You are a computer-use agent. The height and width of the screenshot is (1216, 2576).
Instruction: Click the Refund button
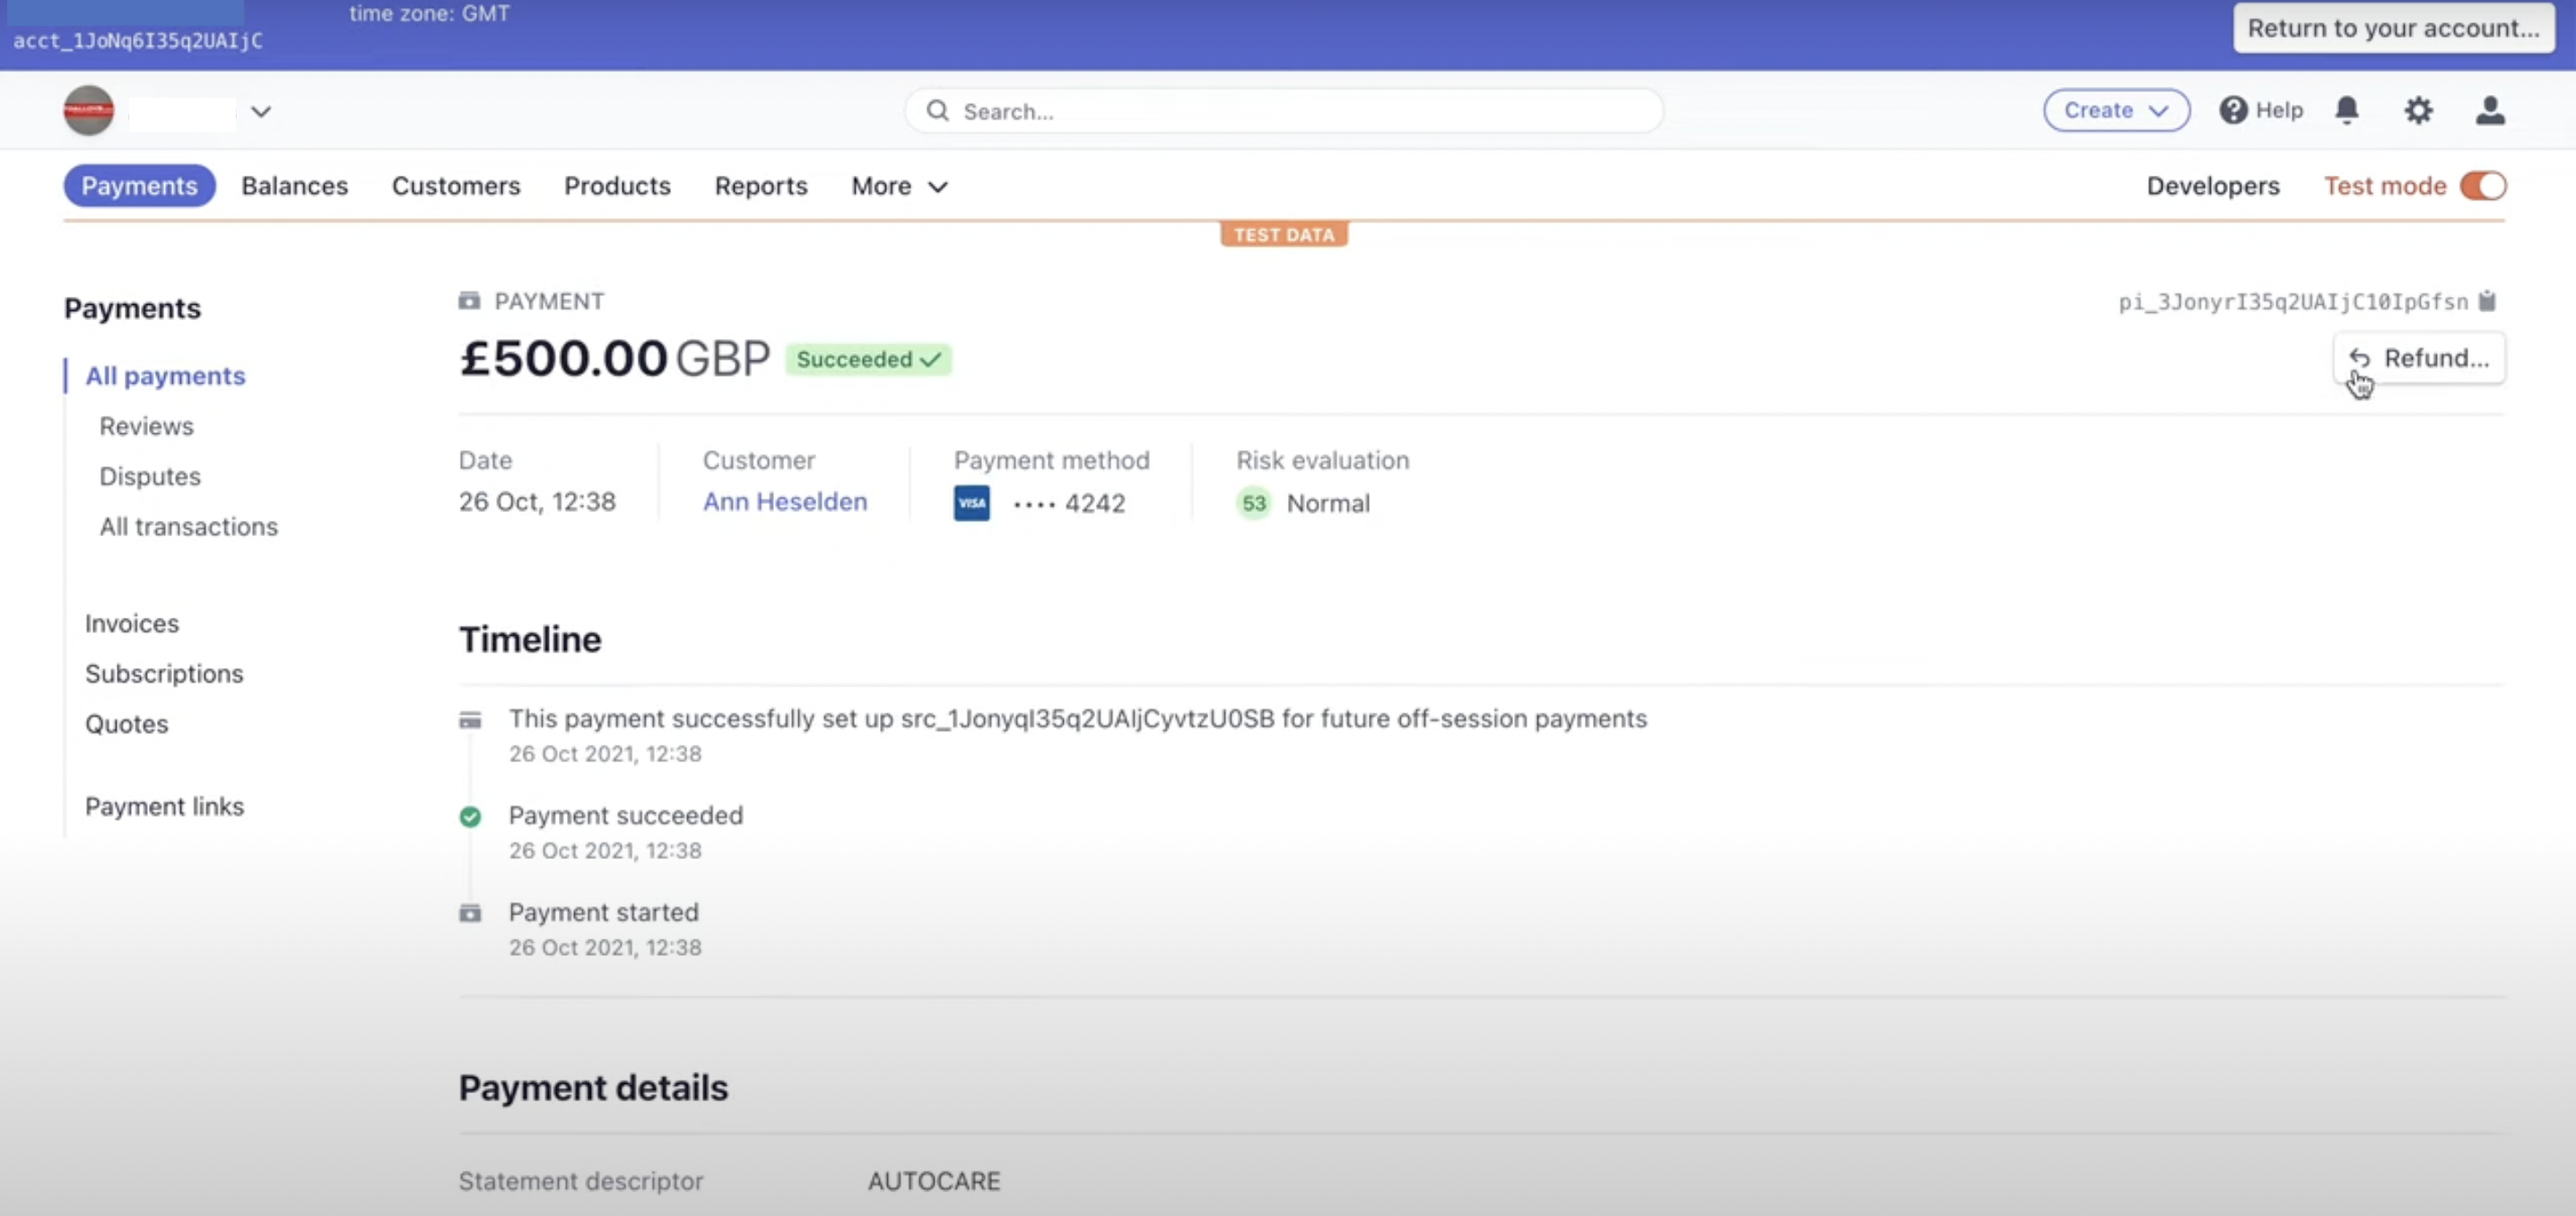[2418, 358]
